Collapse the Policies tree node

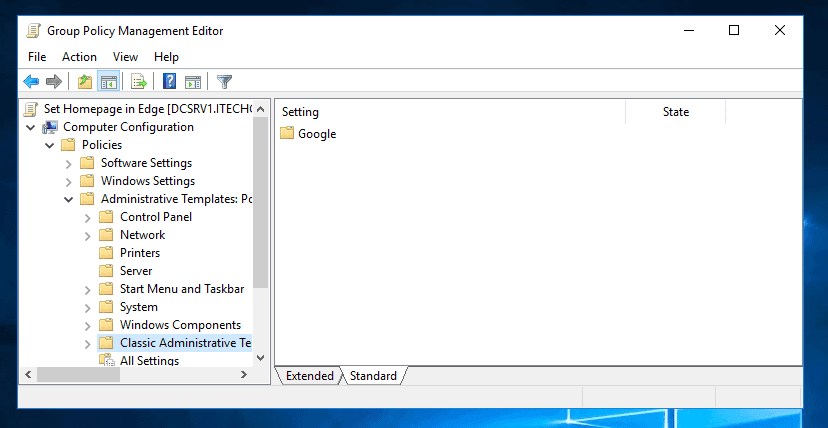click(x=50, y=145)
